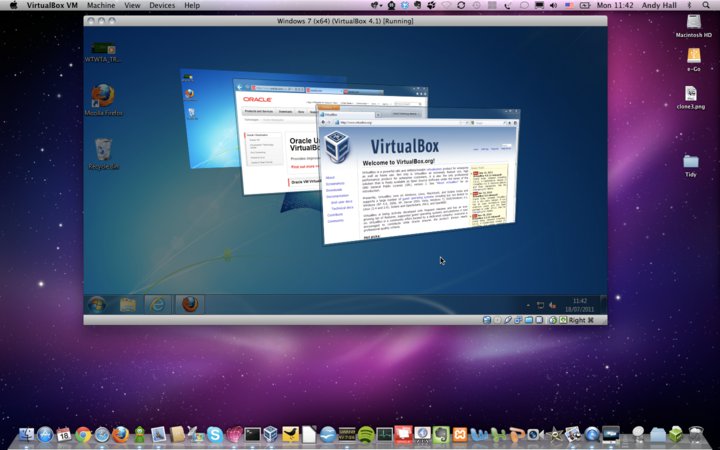This screenshot has height=450, width=720.
Task: Open Internet Explorer from the Windows taskbar
Action: click(158, 304)
